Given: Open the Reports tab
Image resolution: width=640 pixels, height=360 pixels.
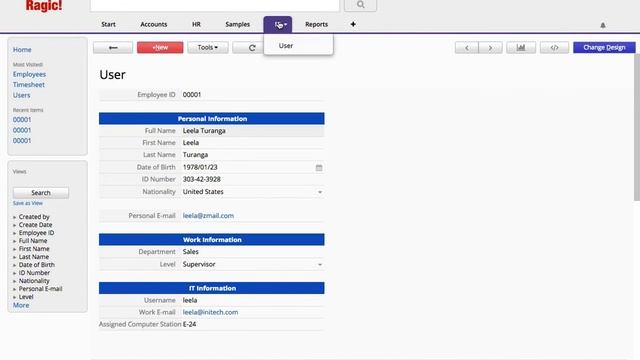Looking at the screenshot, I should click(316, 24).
